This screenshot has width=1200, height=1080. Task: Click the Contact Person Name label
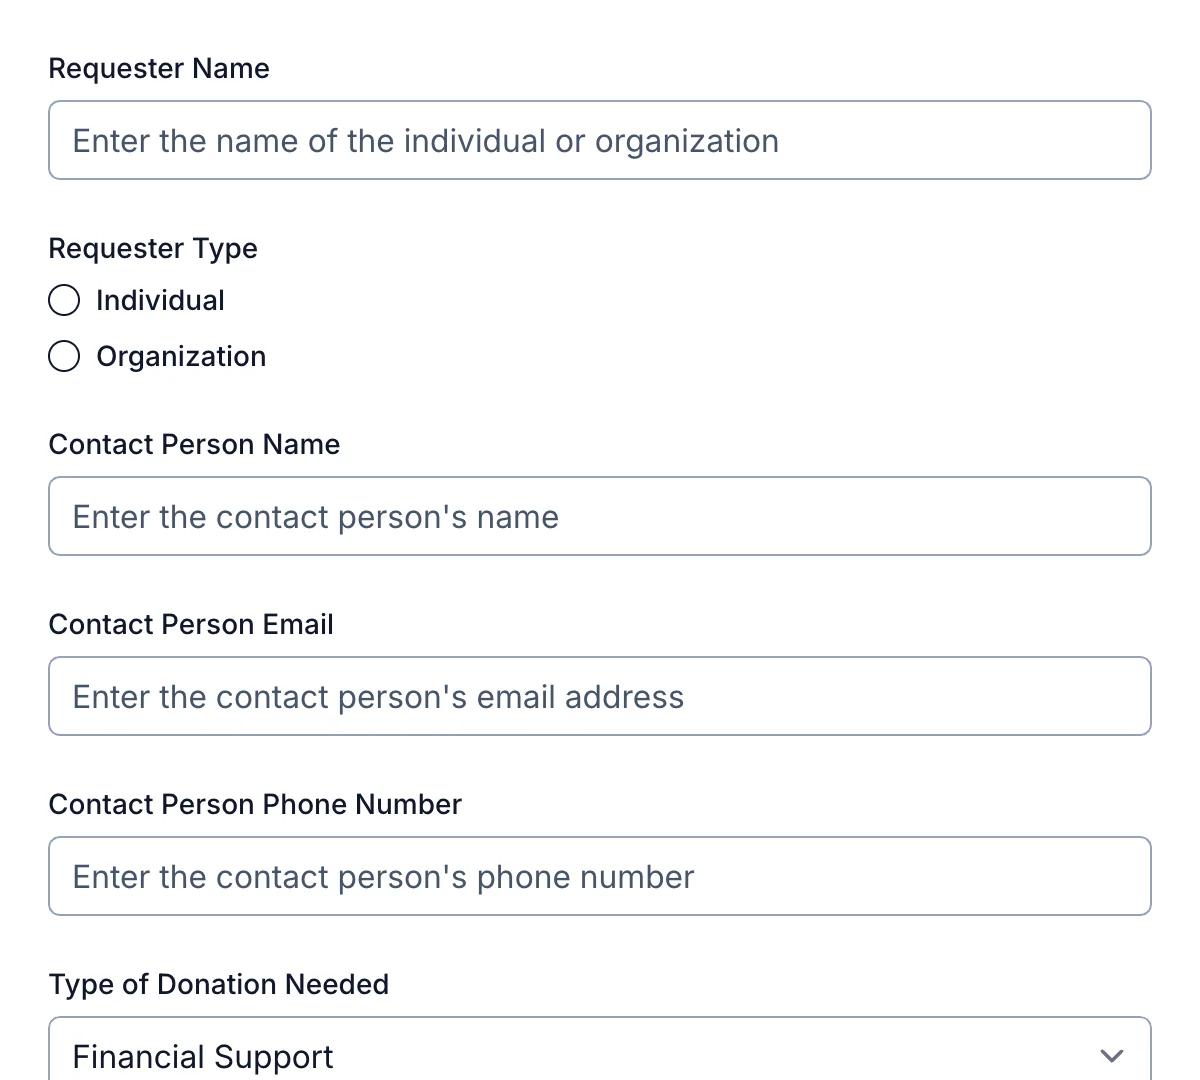pyautogui.click(x=194, y=444)
